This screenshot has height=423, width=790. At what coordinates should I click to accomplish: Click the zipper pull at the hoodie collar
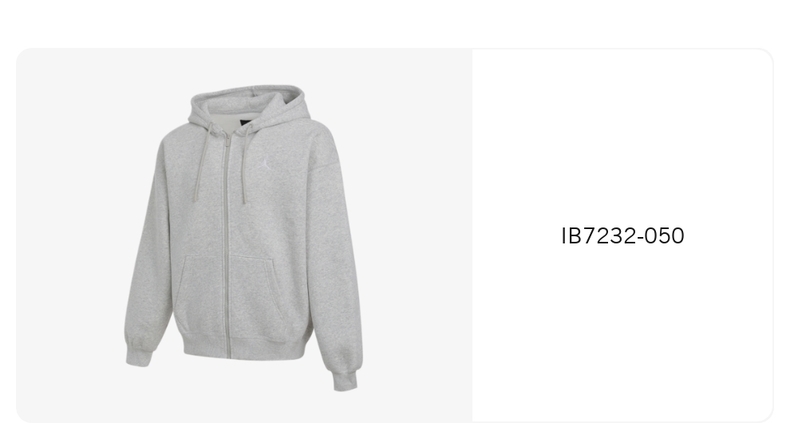[228, 139]
